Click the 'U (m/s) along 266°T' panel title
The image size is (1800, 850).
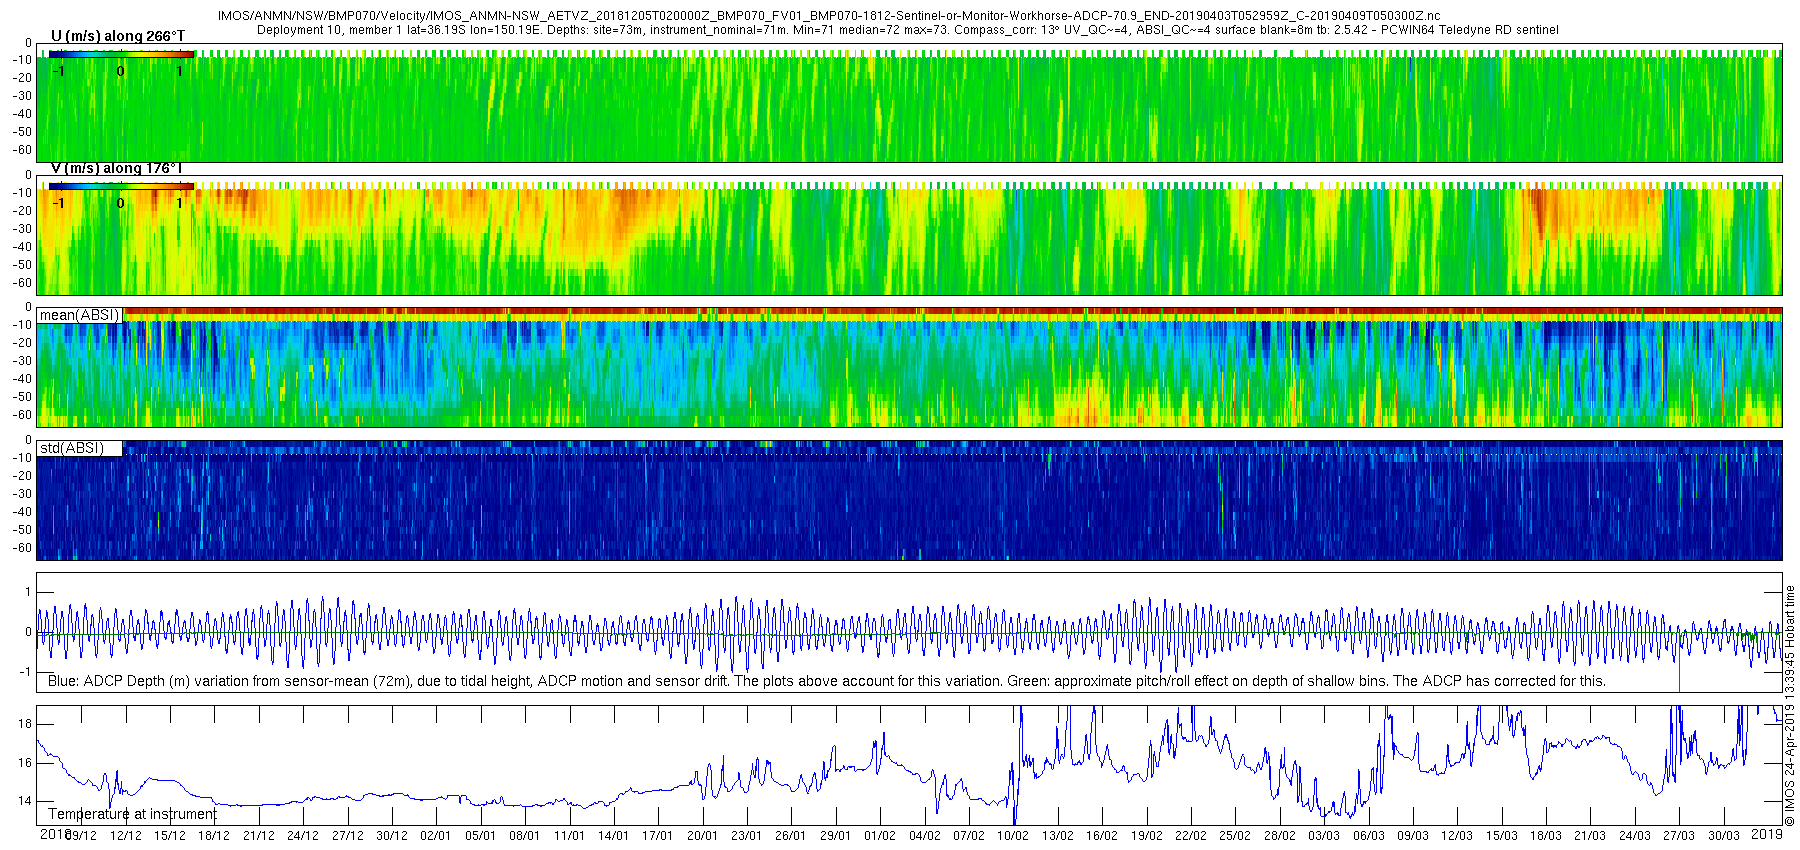coord(118,36)
